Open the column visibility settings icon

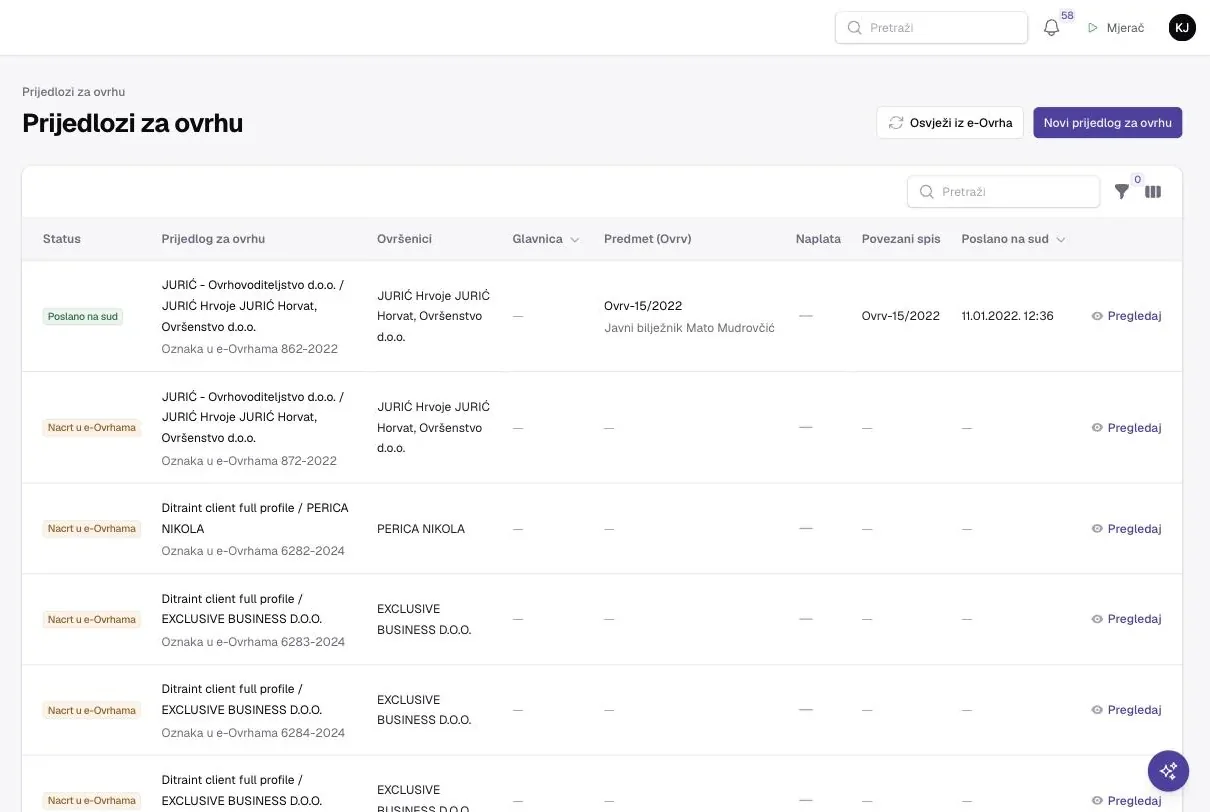point(1153,192)
